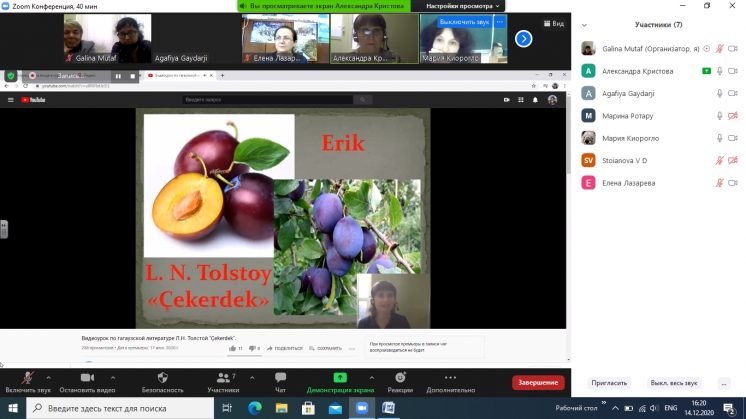Click the browser reload icon
Image resolution: width=746 pixels, height=419 pixels.
point(25,86)
